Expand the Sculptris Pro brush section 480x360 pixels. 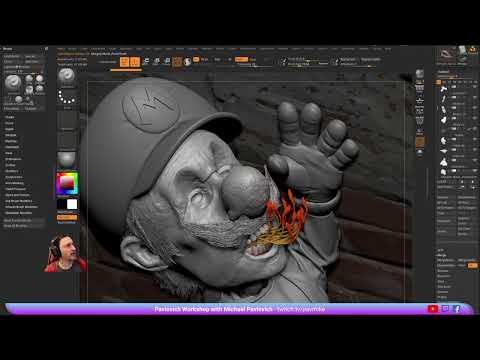pyautogui.click(x=14, y=177)
